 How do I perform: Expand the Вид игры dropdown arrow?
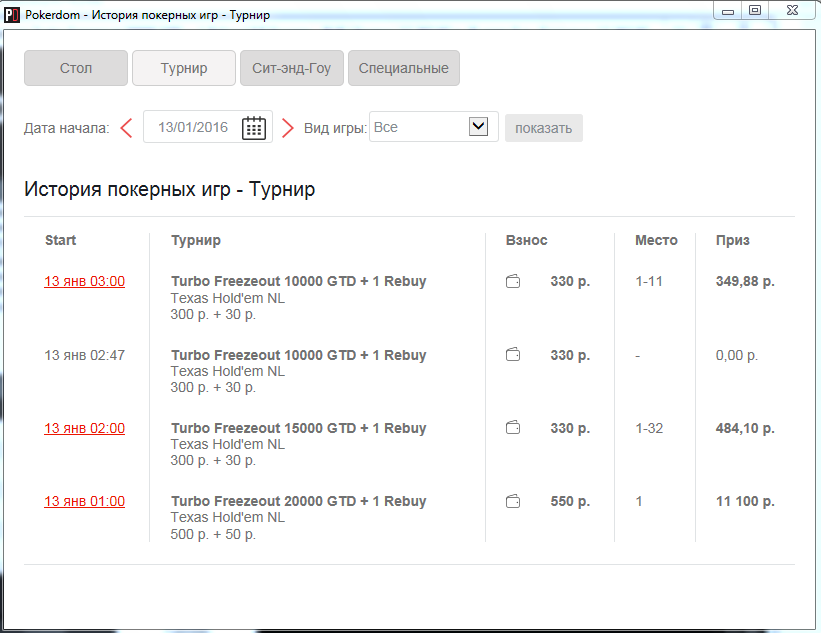[479, 127]
